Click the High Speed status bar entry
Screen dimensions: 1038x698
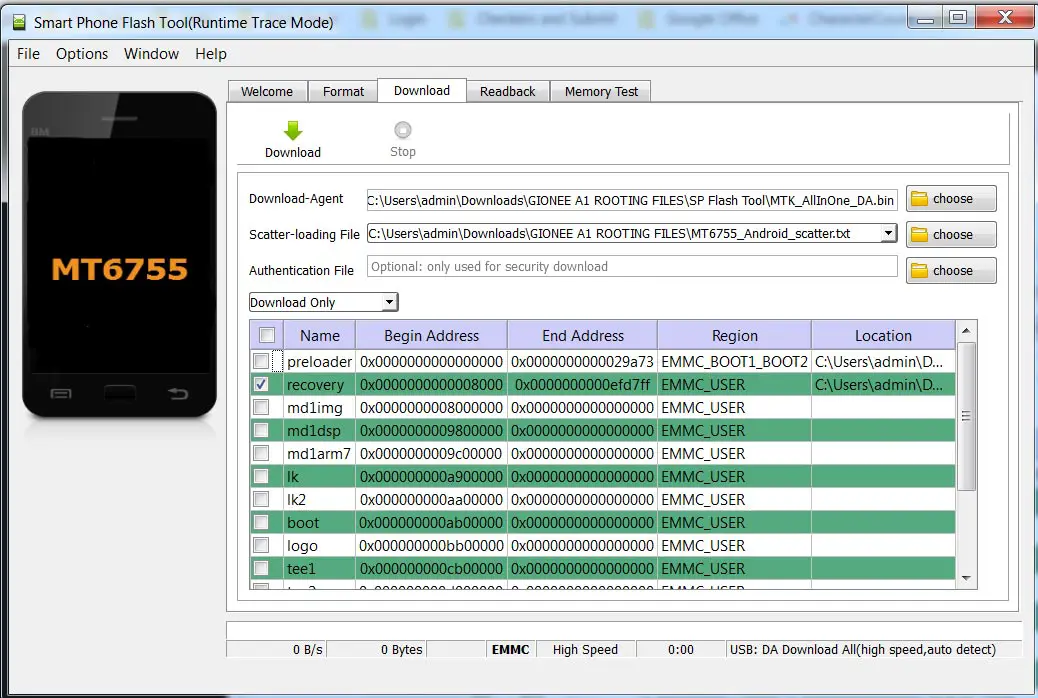pos(585,650)
